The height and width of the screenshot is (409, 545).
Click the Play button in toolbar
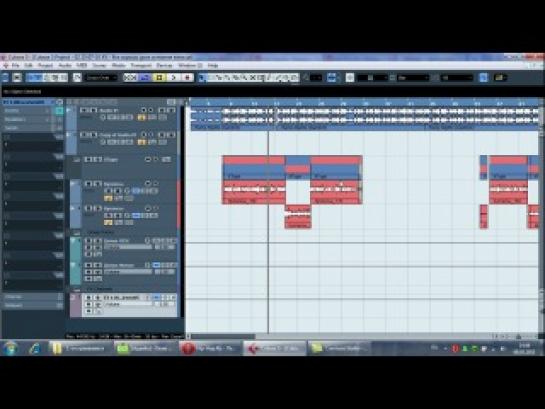pos(174,77)
